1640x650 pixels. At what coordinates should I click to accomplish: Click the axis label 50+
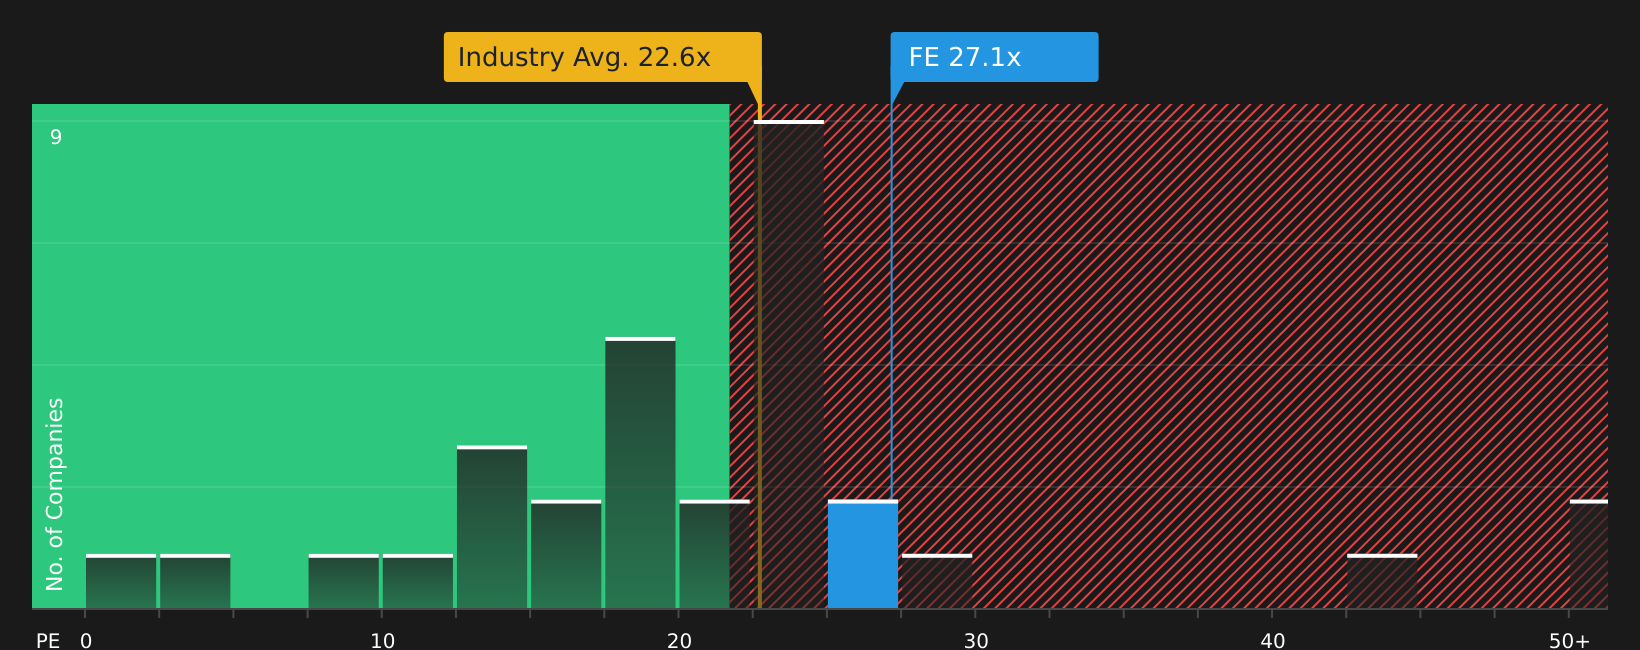(x=1569, y=641)
